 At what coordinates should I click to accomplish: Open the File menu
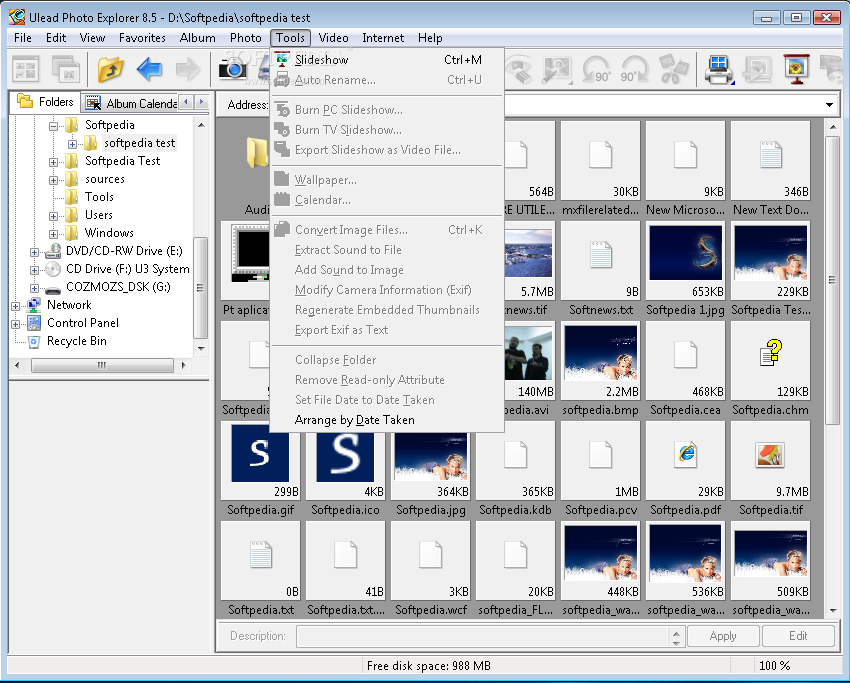tap(23, 38)
